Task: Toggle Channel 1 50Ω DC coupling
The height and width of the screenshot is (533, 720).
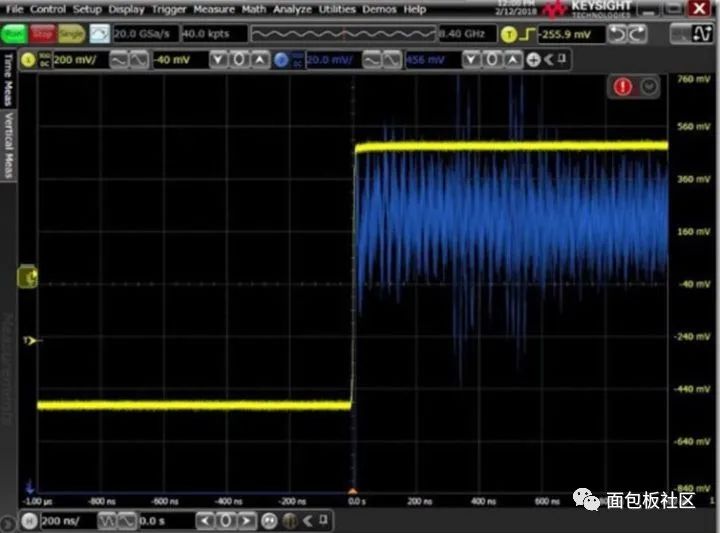Action: tap(45, 60)
